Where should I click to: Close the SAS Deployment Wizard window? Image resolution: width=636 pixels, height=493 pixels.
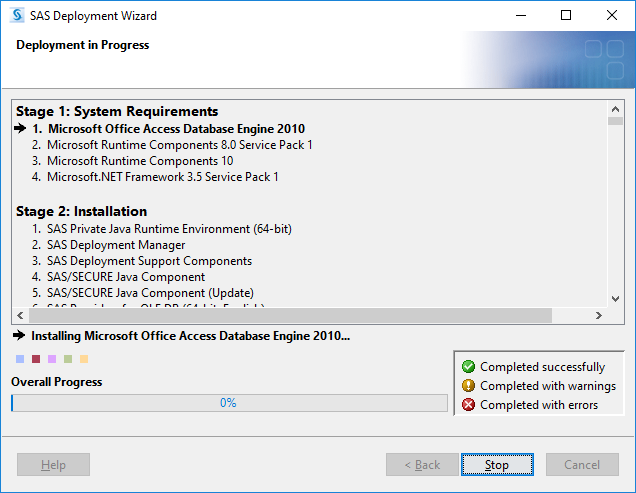[612, 15]
